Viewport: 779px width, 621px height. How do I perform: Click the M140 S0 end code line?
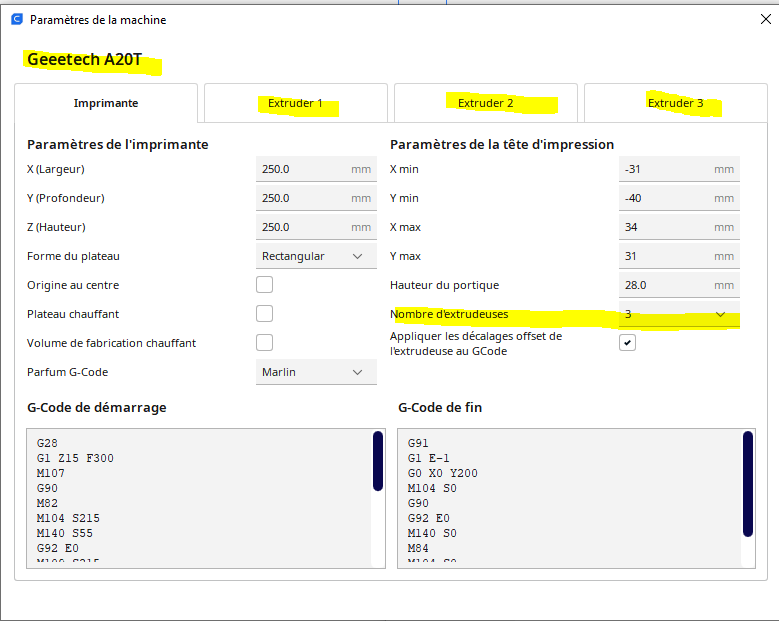pos(432,533)
